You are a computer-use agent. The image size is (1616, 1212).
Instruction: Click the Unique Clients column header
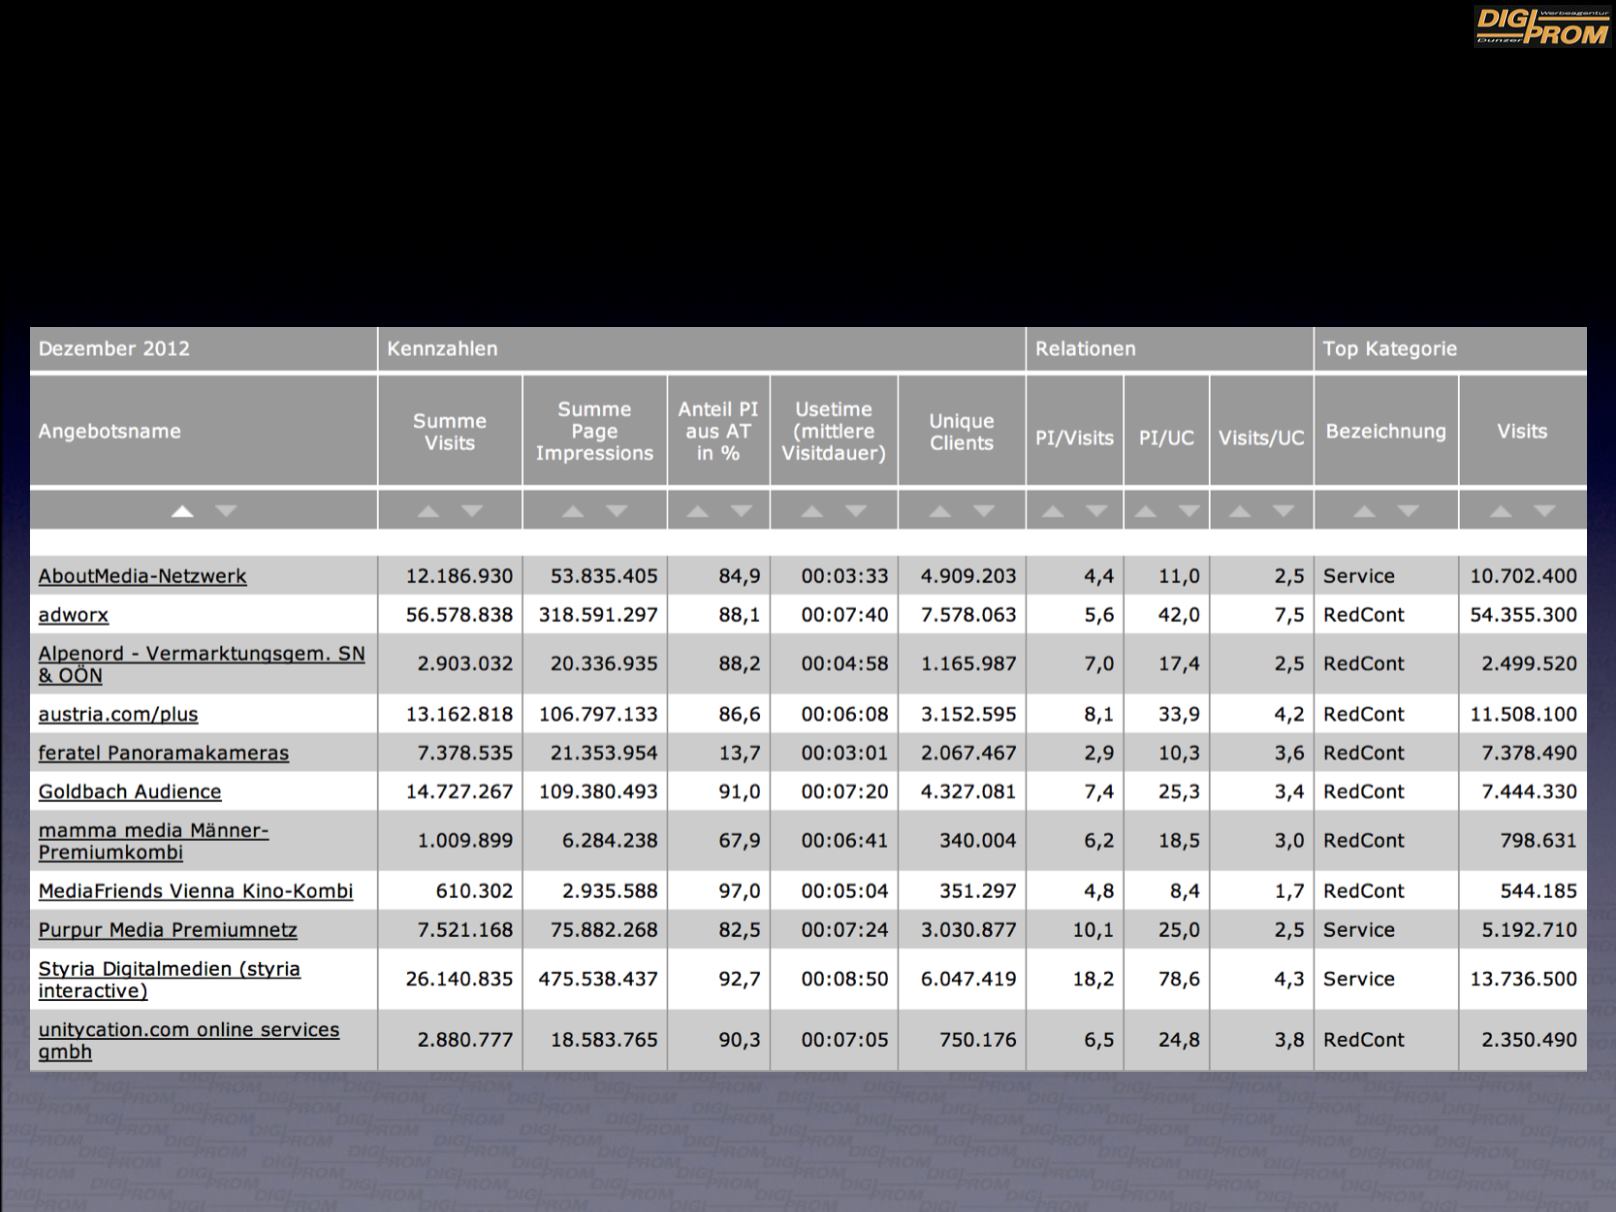pos(962,431)
